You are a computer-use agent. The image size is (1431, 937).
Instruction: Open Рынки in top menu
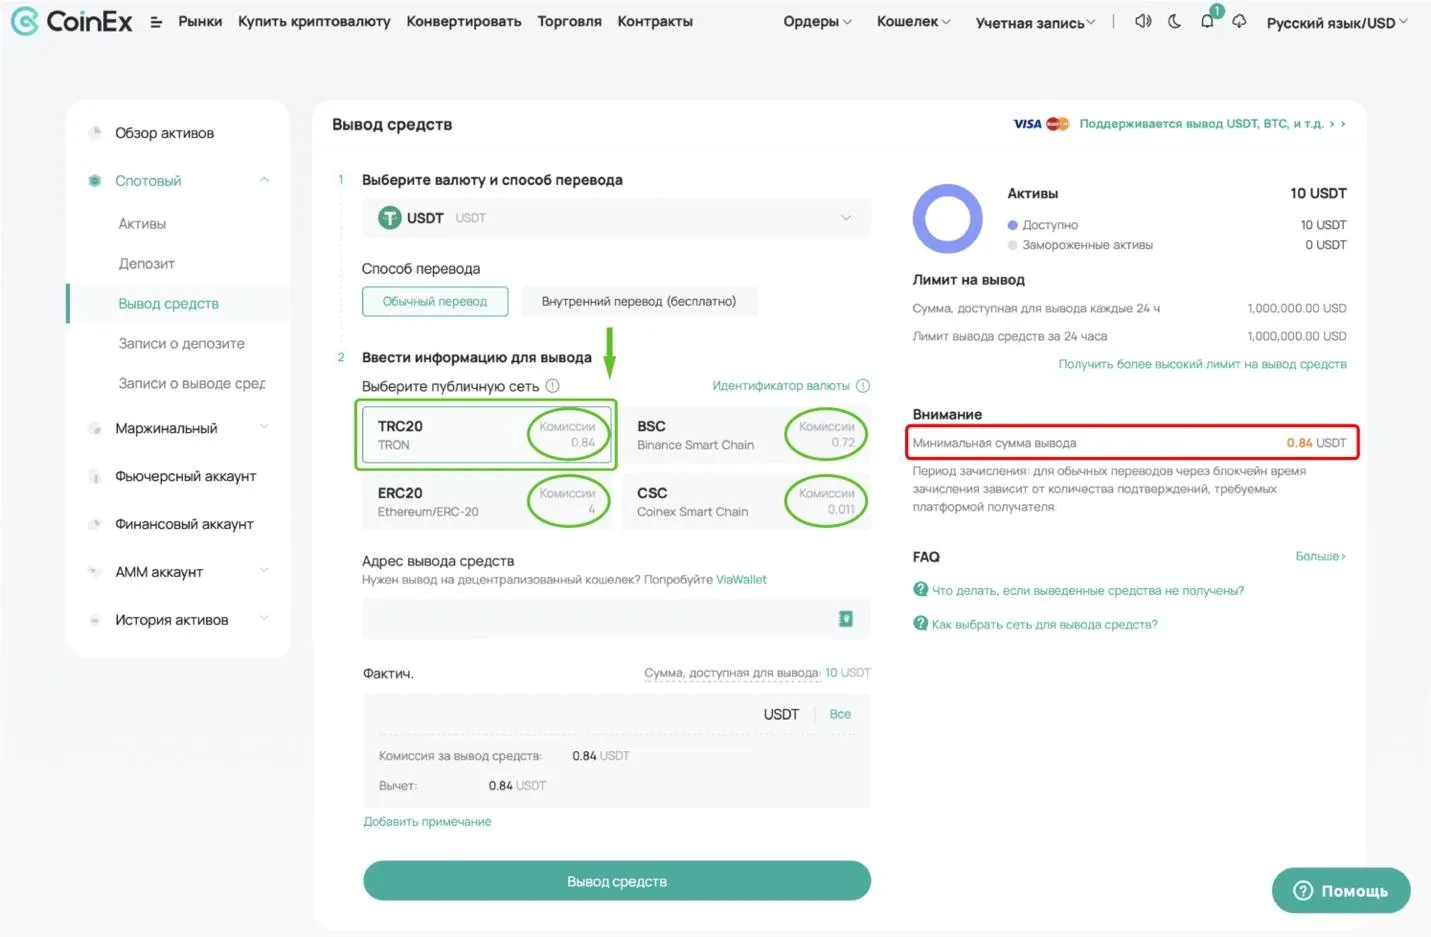(x=200, y=21)
